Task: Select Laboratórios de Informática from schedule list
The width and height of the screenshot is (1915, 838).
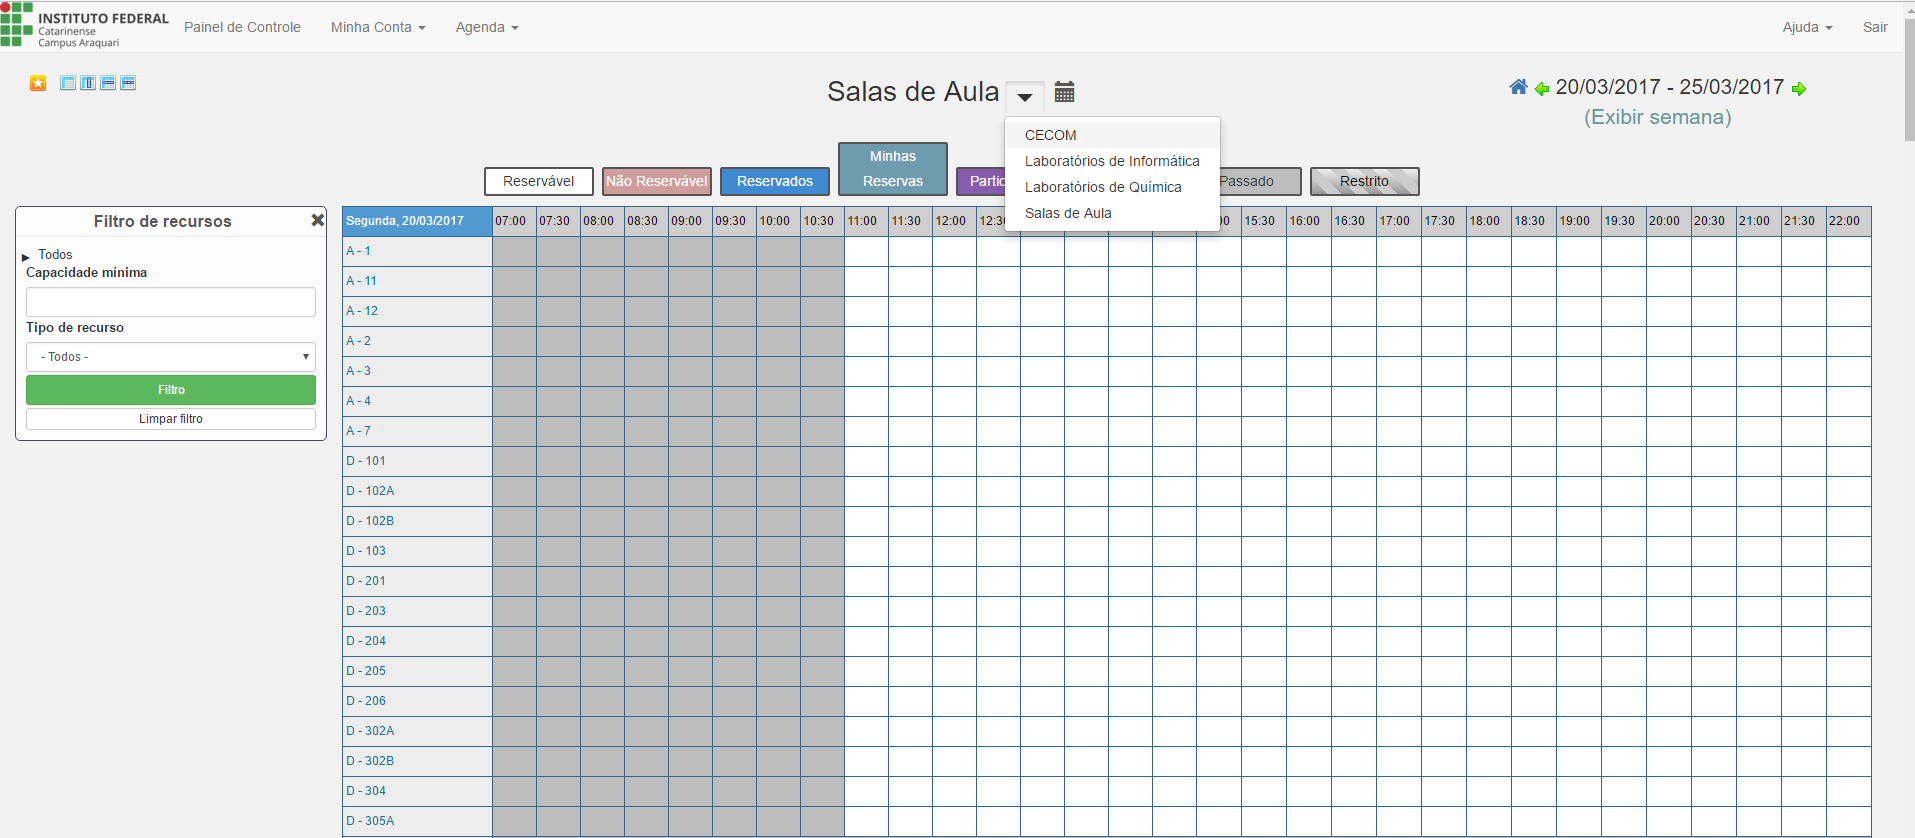Action: pos(1112,161)
